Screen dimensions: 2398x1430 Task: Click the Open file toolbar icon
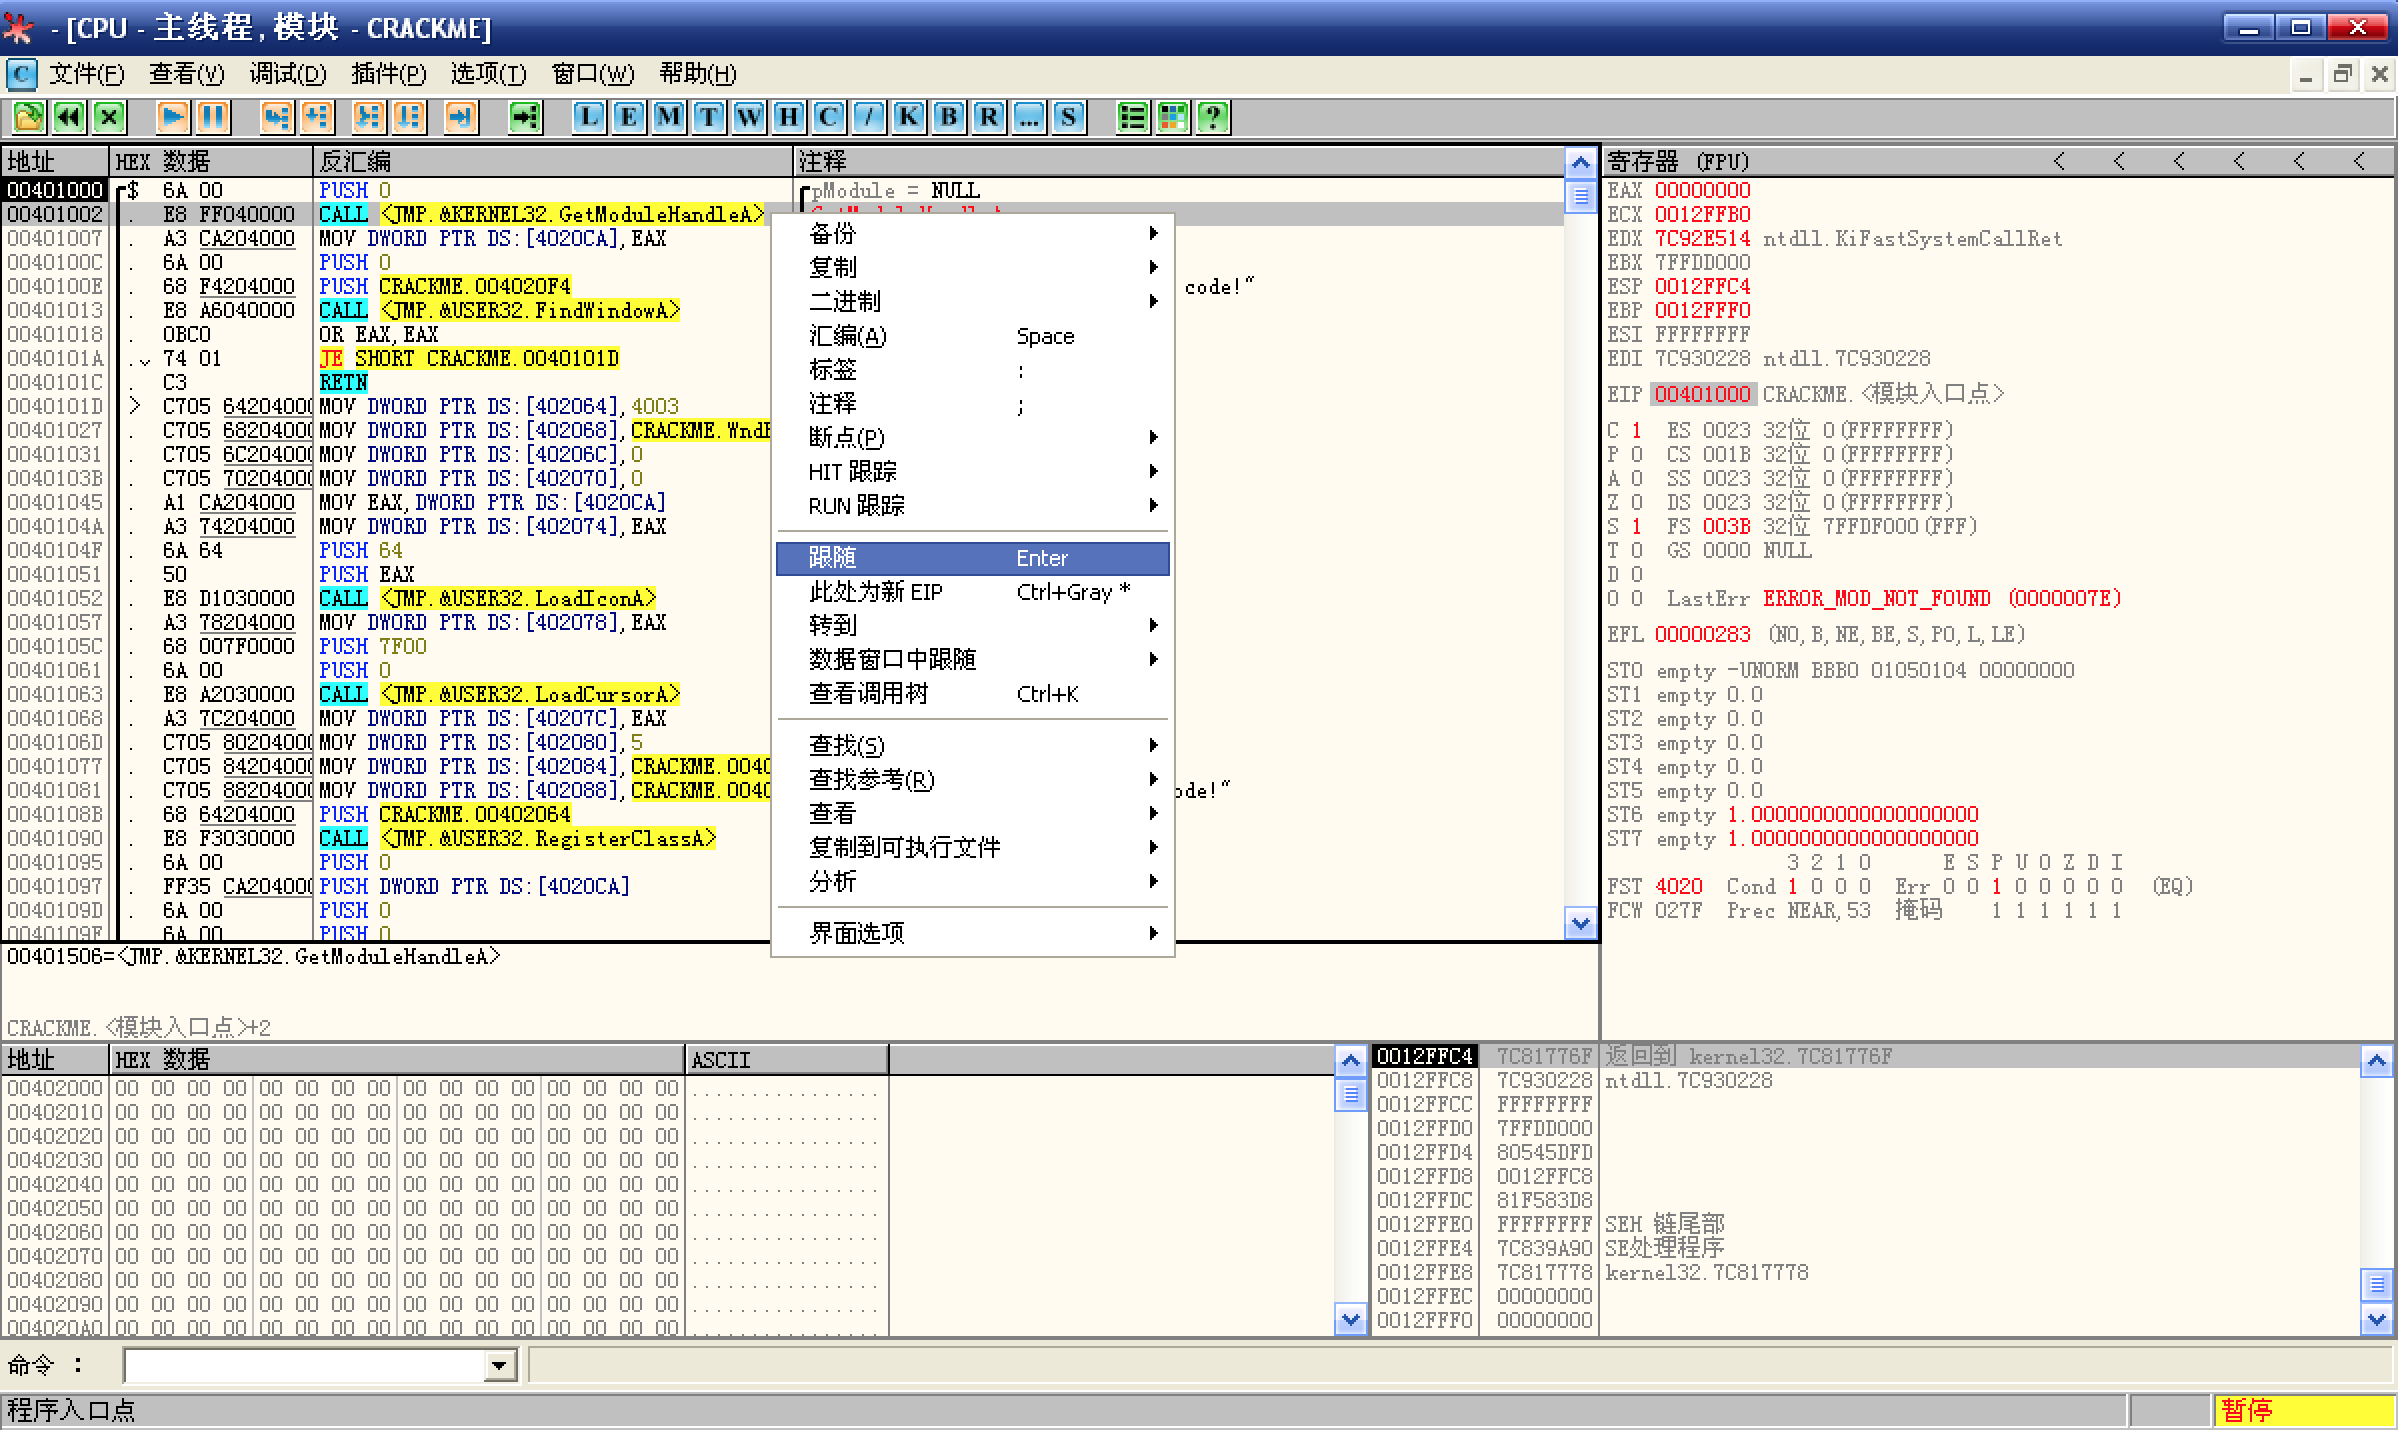(x=28, y=118)
